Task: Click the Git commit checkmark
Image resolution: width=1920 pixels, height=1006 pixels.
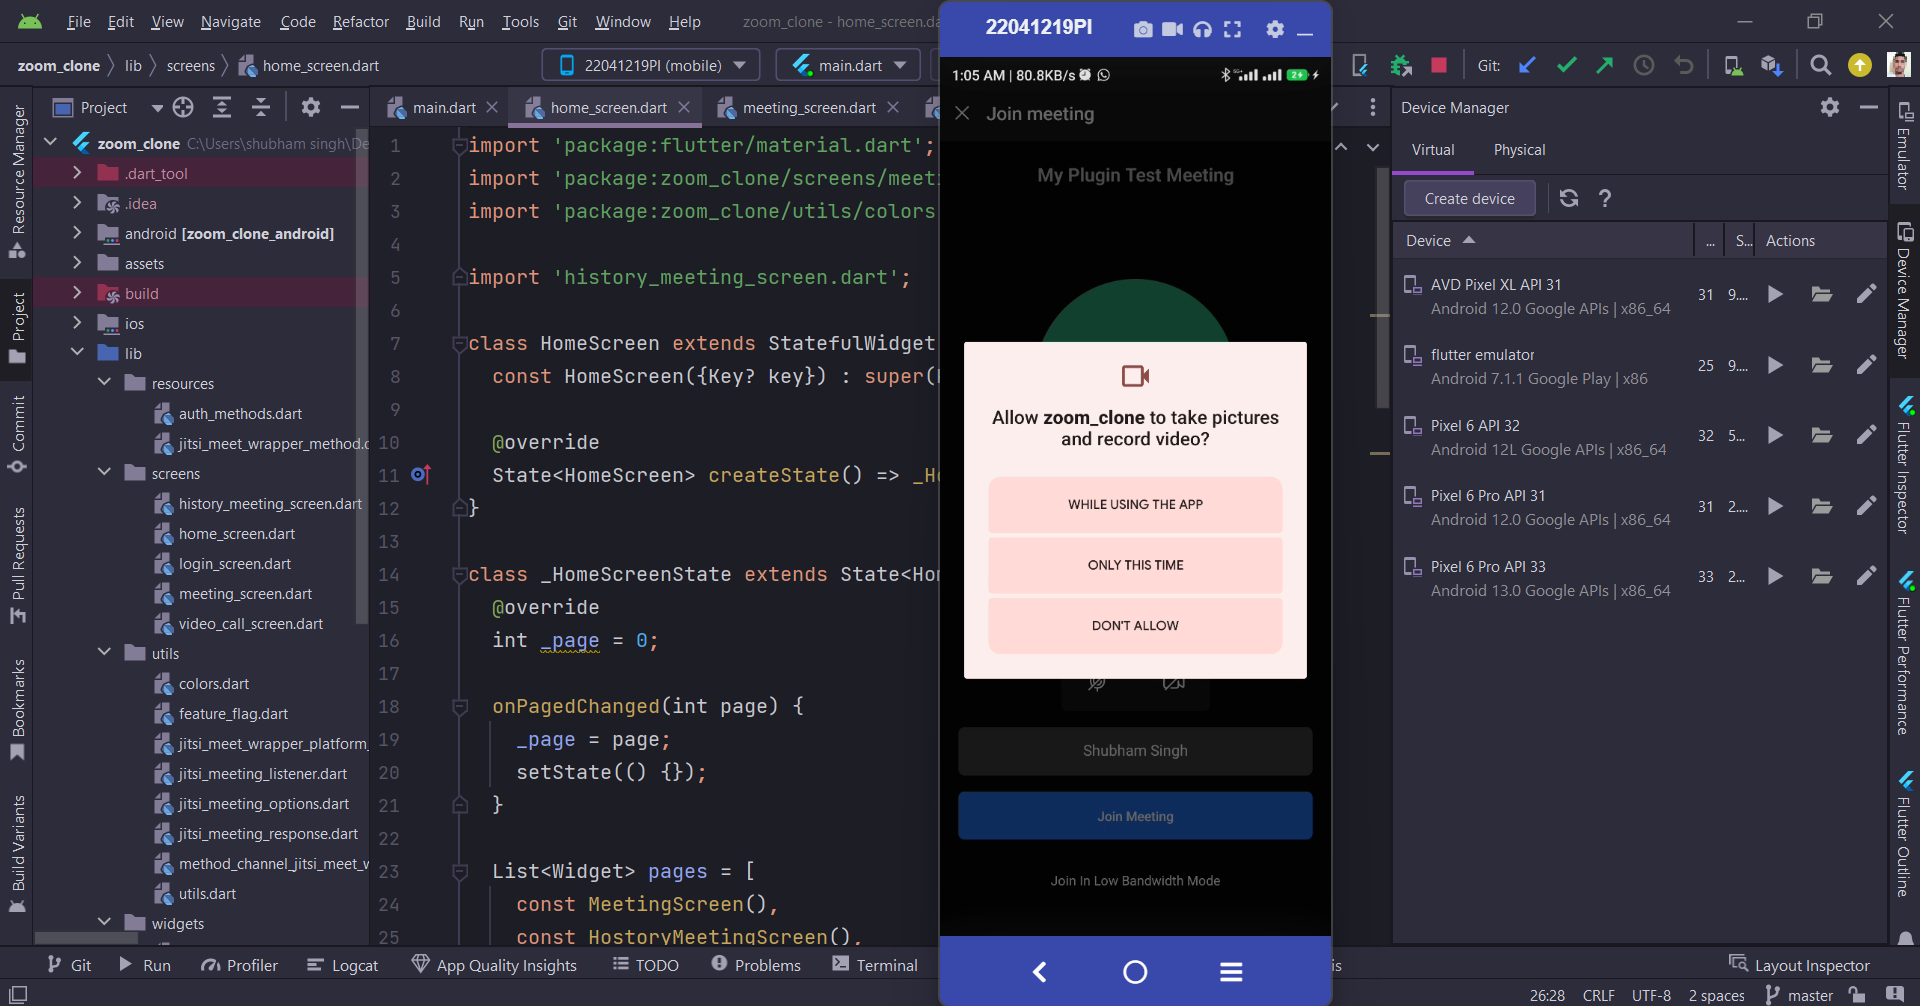Action: [1567, 65]
